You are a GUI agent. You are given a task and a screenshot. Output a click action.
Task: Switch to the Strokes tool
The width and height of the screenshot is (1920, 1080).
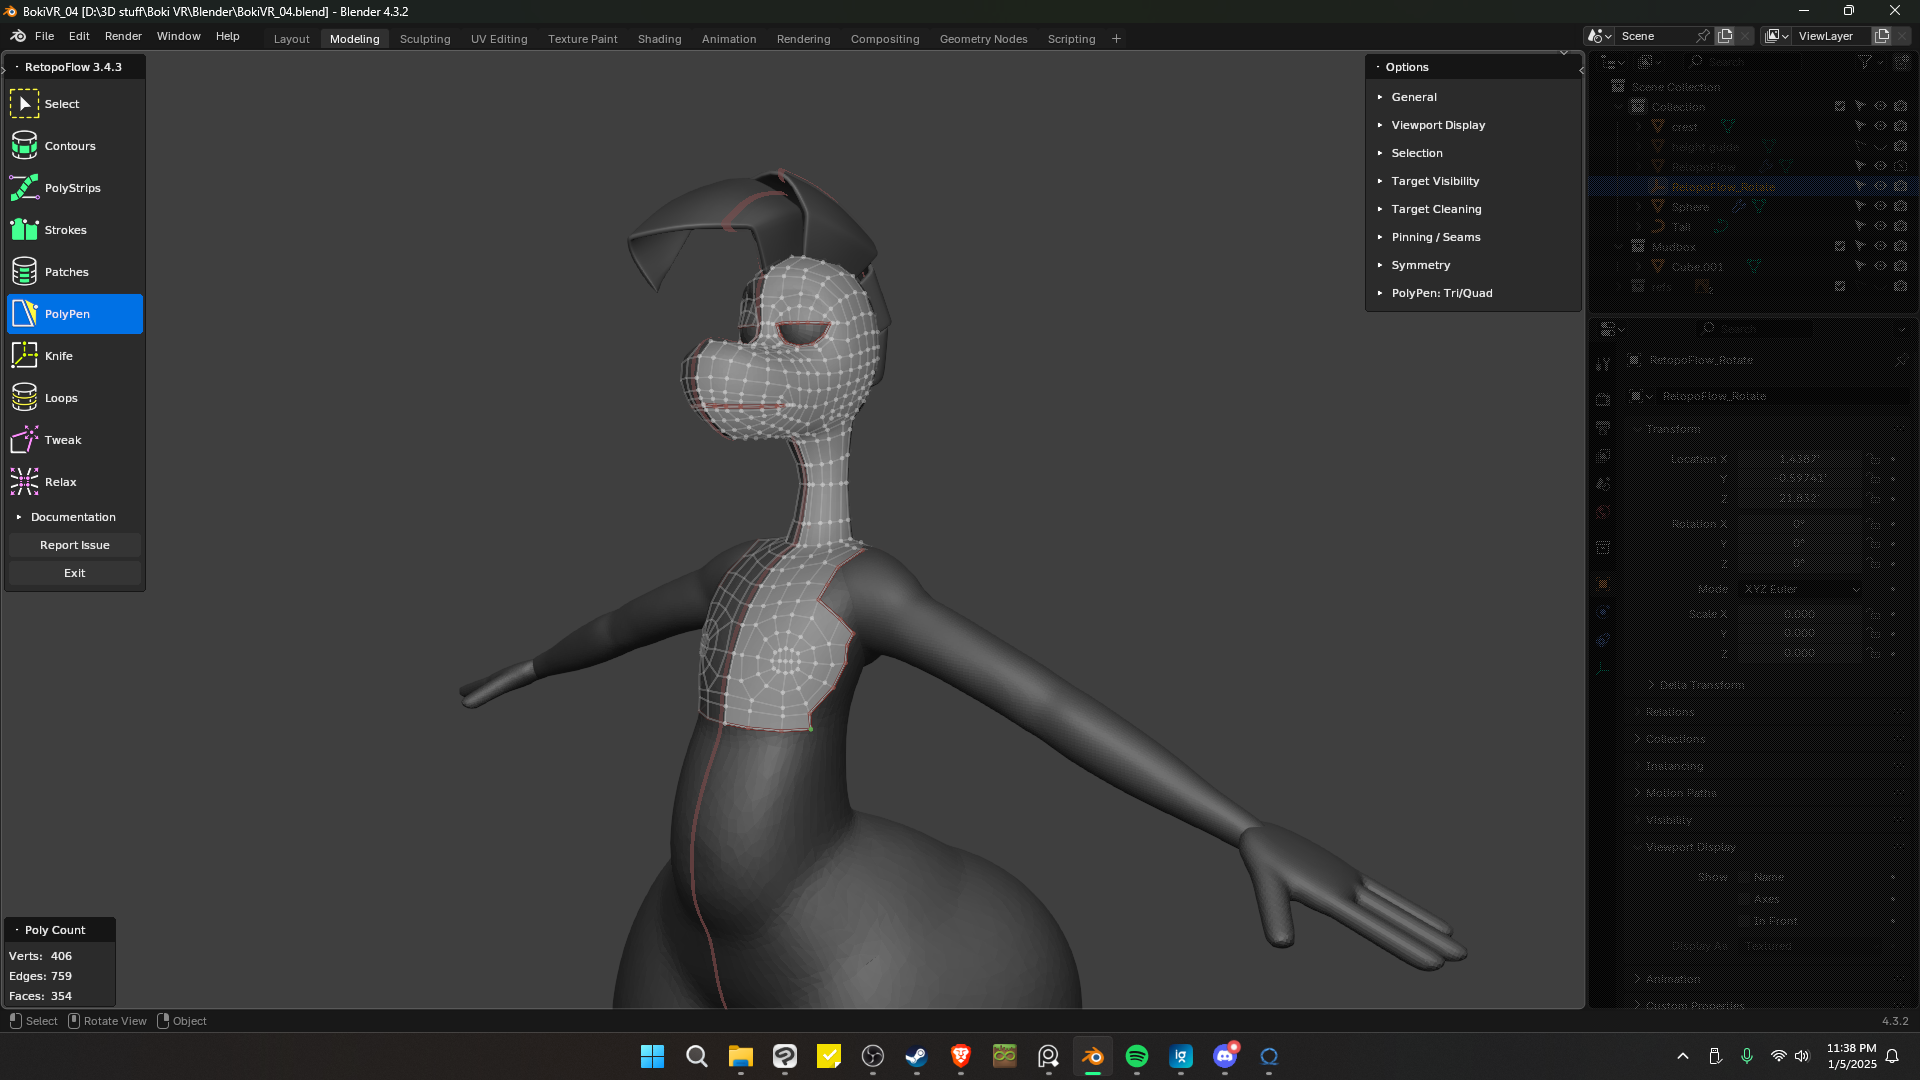point(75,230)
